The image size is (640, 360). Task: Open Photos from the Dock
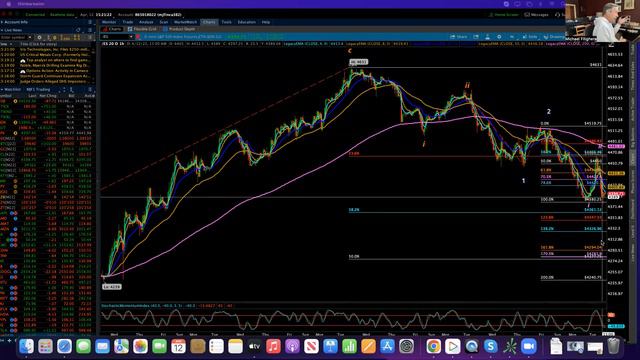[140, 347]
